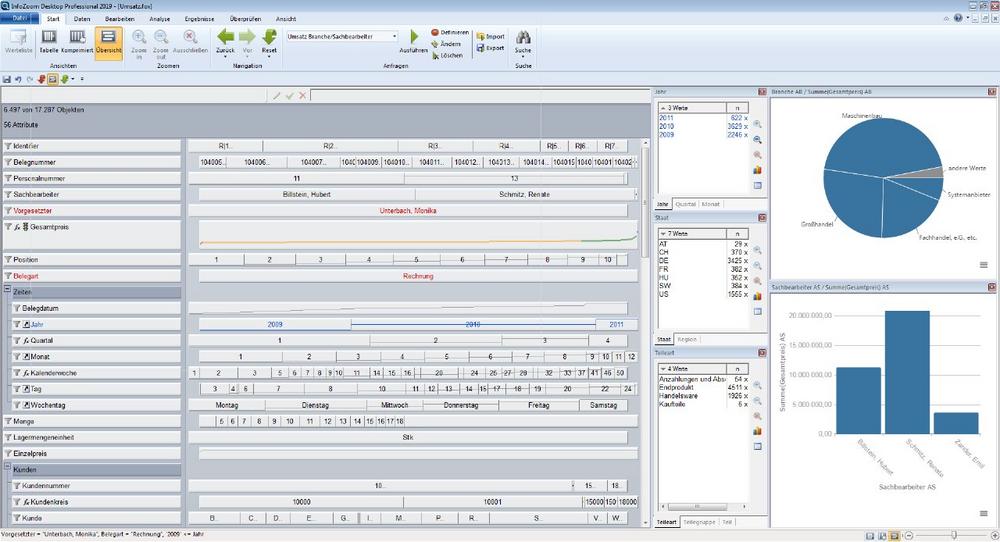This screenshot has width=1000, height=542.
Task: Close the Staat panel
Action: pos(761,218)
